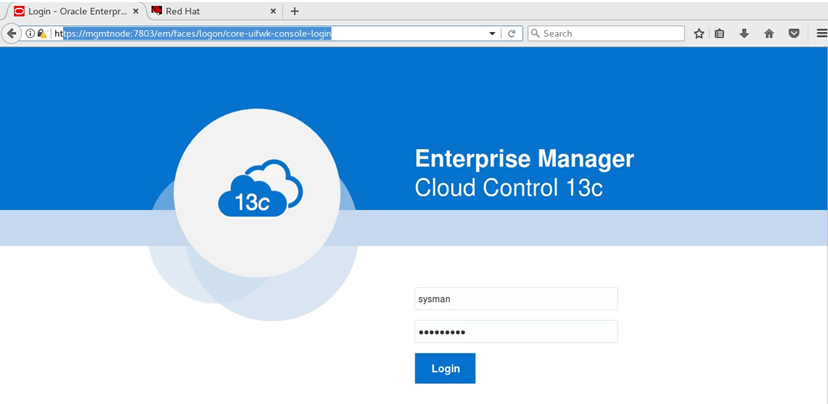Open the hamburger menu

(822, 33)
